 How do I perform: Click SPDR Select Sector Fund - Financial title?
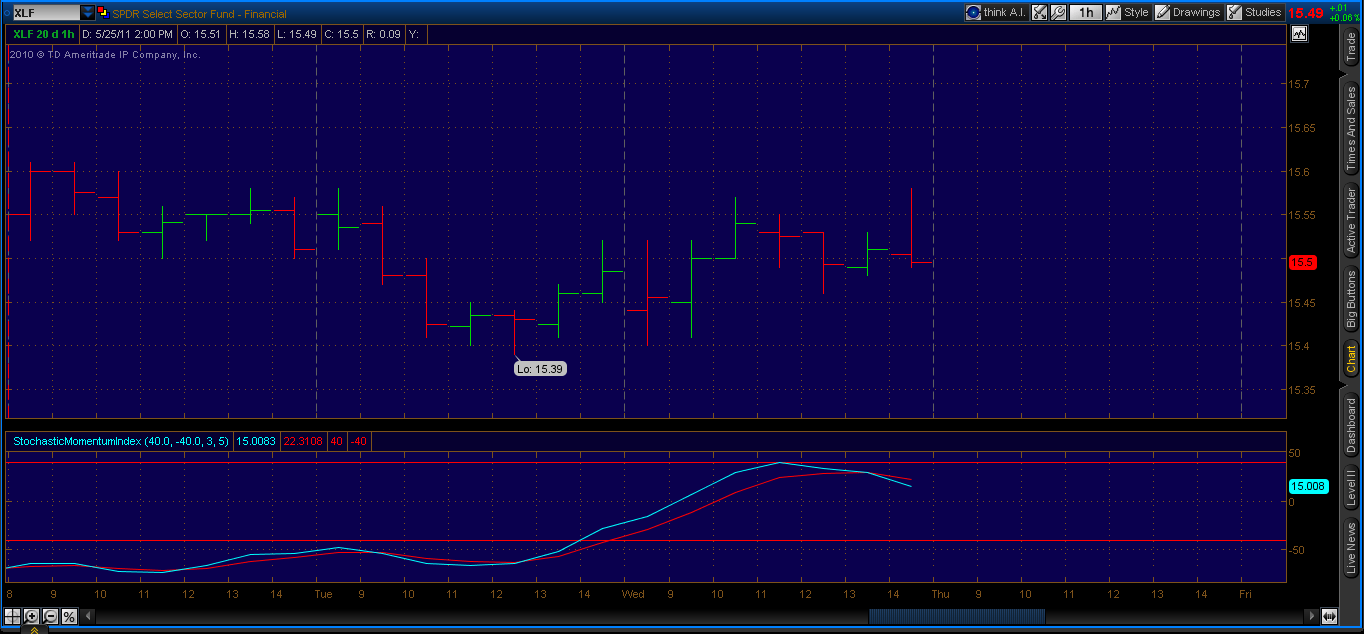[x=199, y=14]
